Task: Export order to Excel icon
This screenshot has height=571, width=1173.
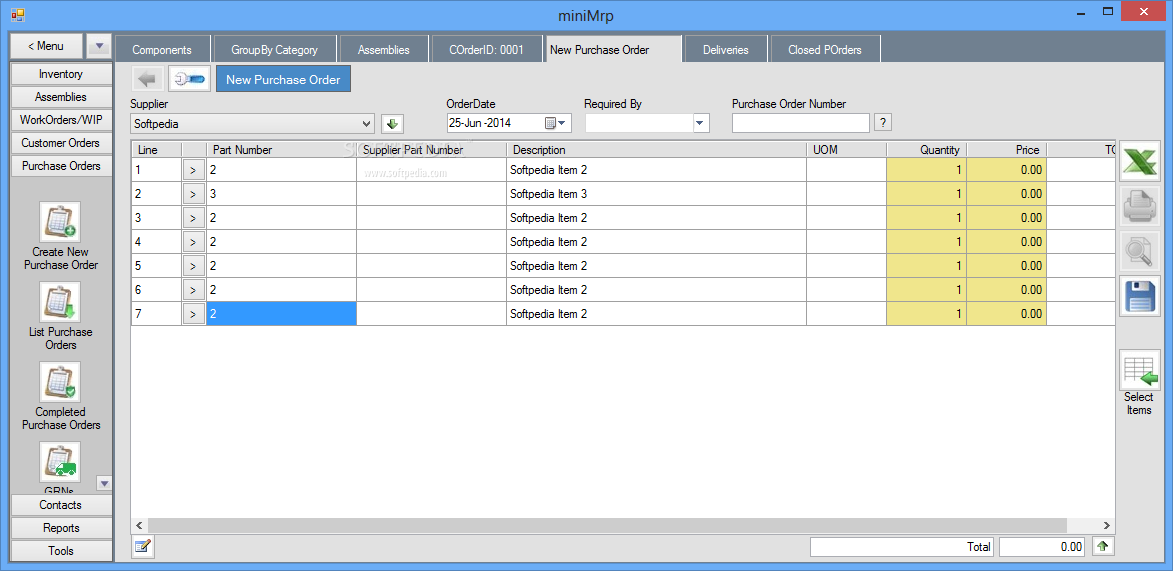Action: point(1139,161)
